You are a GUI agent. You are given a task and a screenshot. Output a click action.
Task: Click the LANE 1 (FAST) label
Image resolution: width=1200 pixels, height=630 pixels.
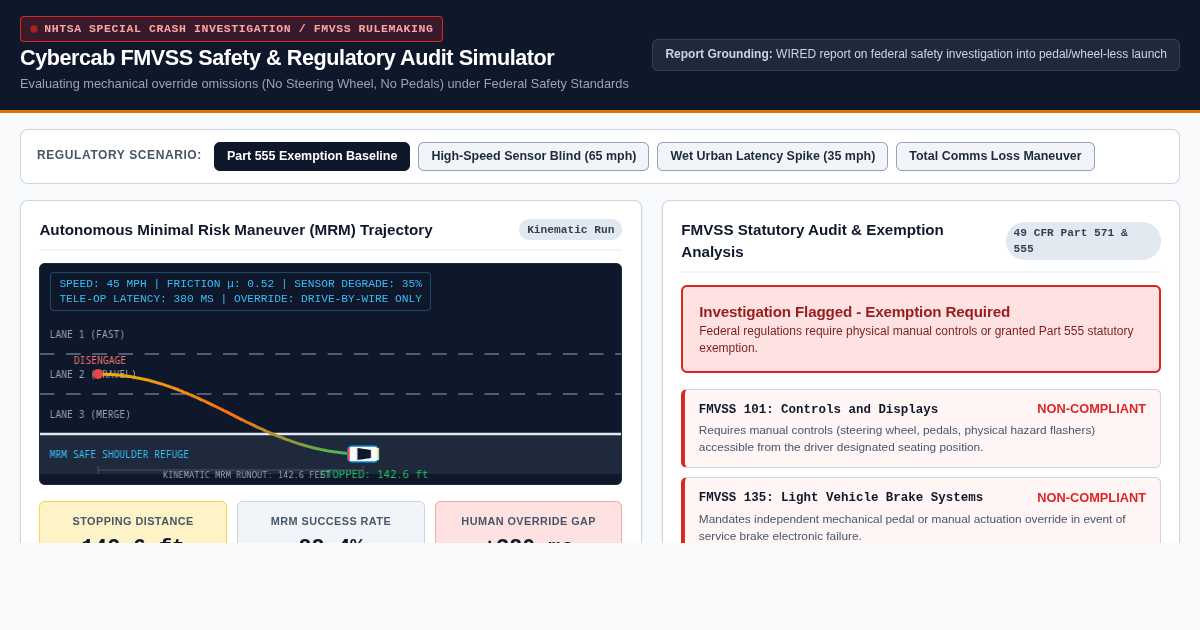88,335
